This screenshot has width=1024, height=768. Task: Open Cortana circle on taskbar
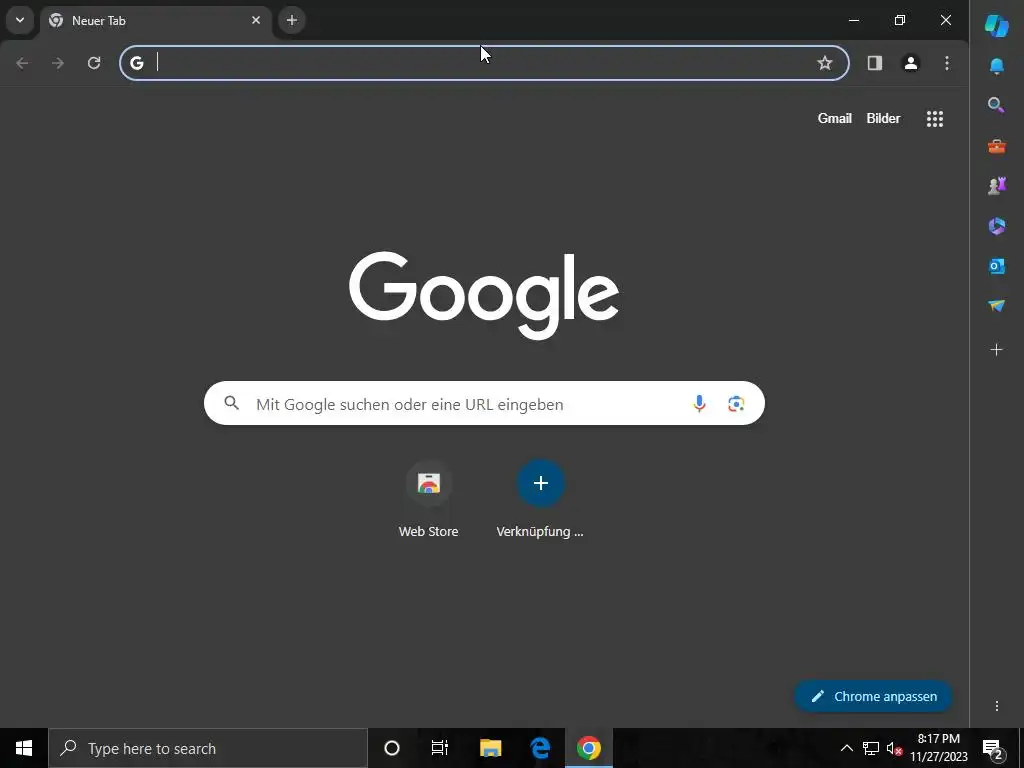[x=392, y=748]
